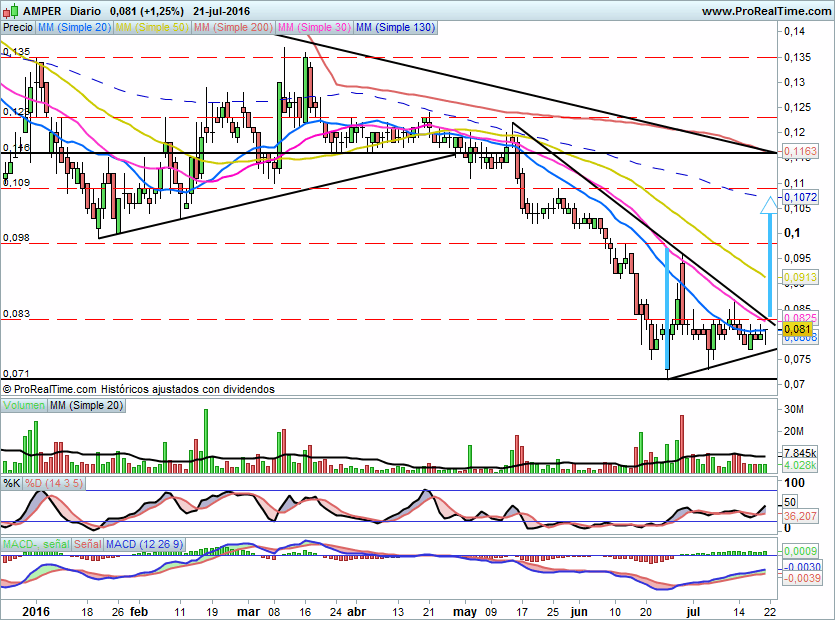835x620 pixels.
Task: Click the 0,083 level label on chart left
Action: (17, 314)
